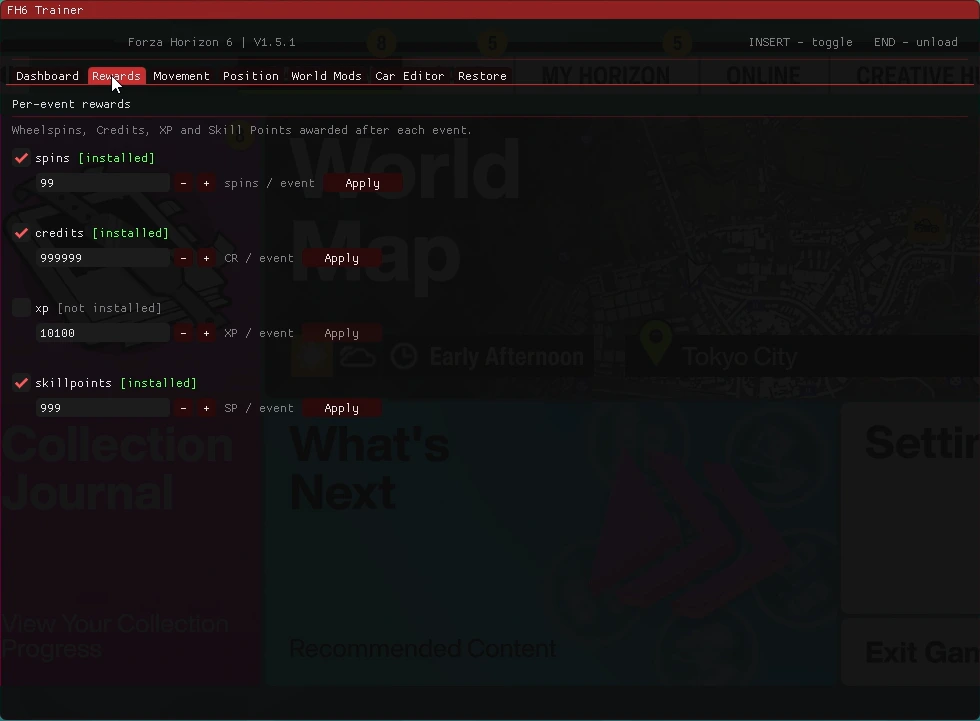Decrease SP per event with minus
The image size is (980, 721).
coord(183,408)
